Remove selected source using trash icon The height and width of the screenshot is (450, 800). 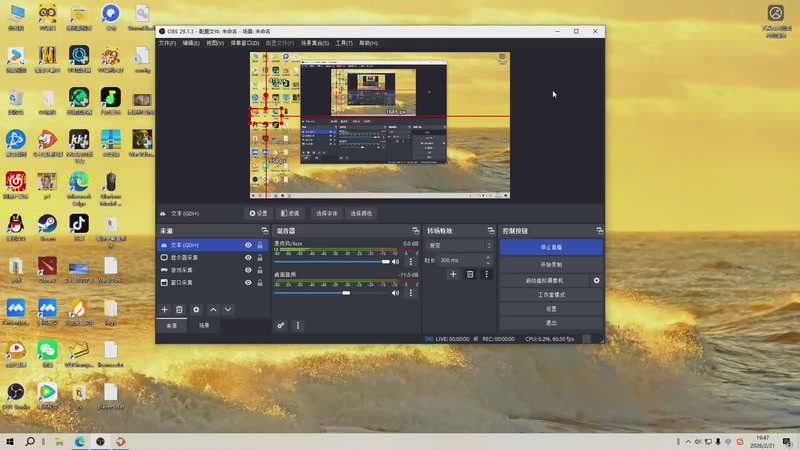(x=179, y=310)
